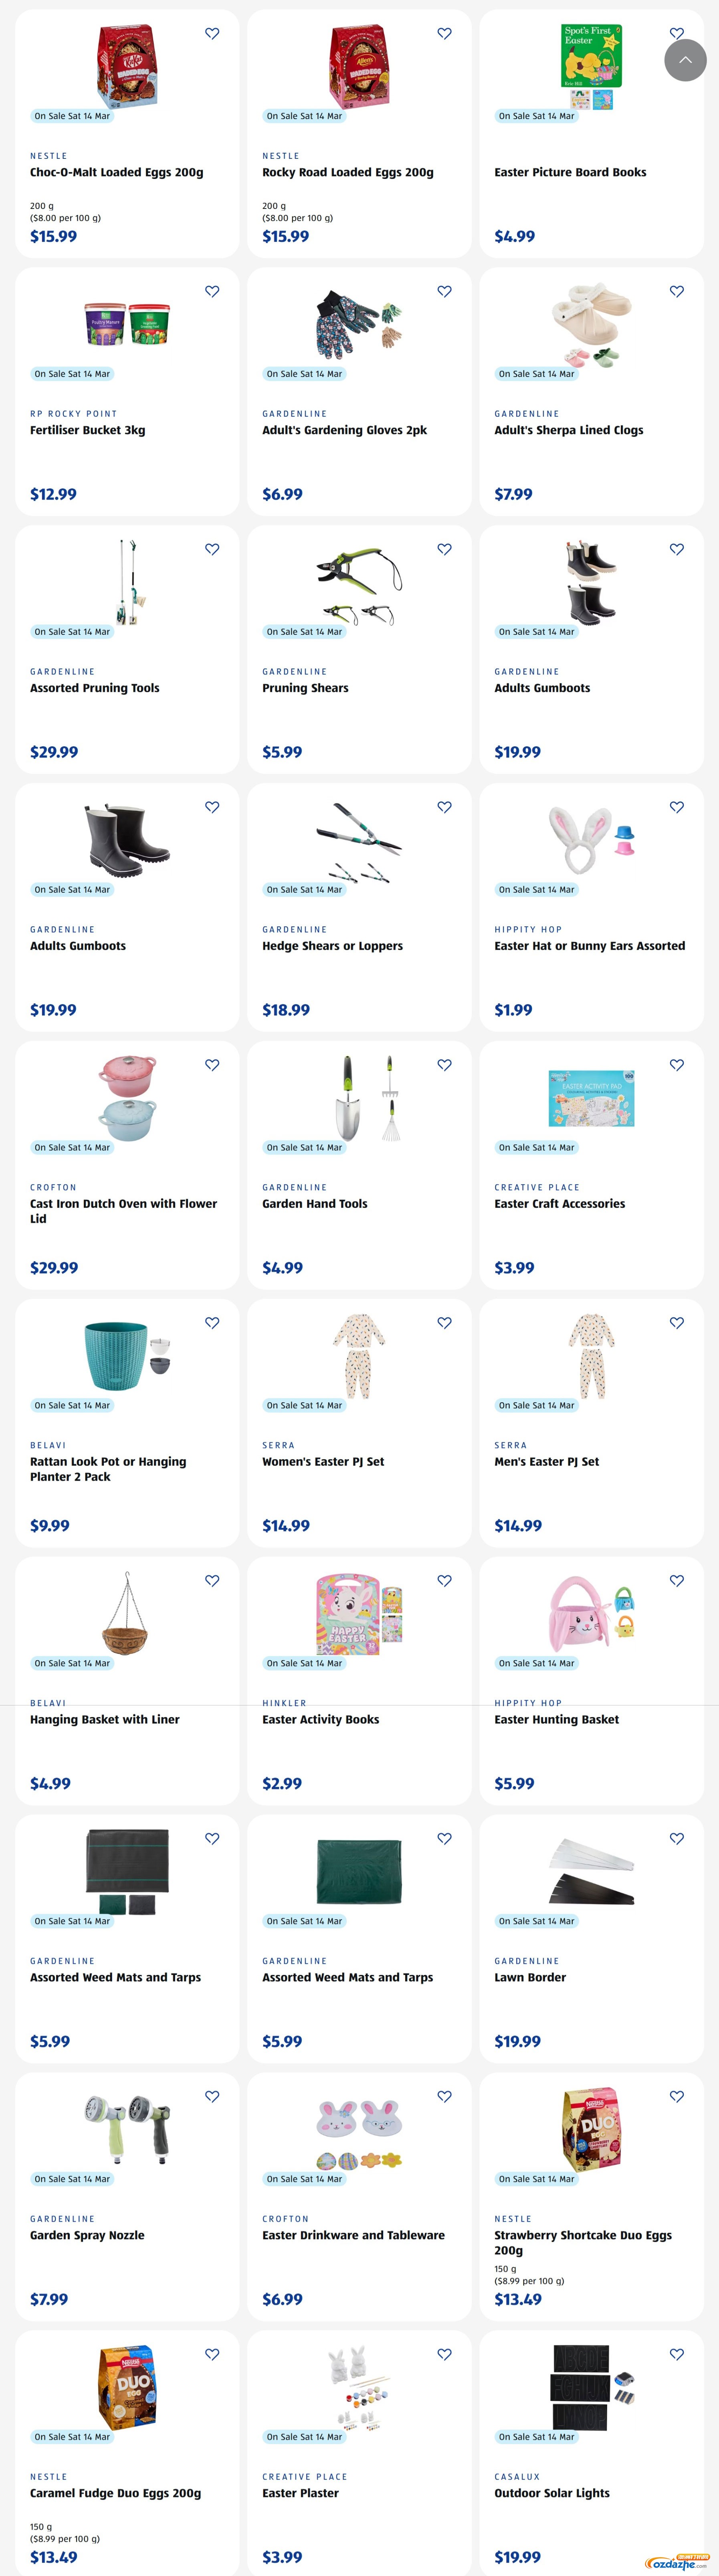The width and height of the screenshot is (719, 2576).
Task: Add Women's Easter PJ Set to favorites
Action: 444,1323
